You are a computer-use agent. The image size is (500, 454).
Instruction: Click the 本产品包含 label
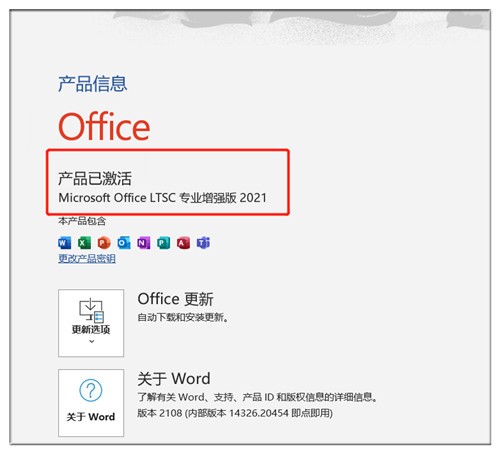click(82, 221)
